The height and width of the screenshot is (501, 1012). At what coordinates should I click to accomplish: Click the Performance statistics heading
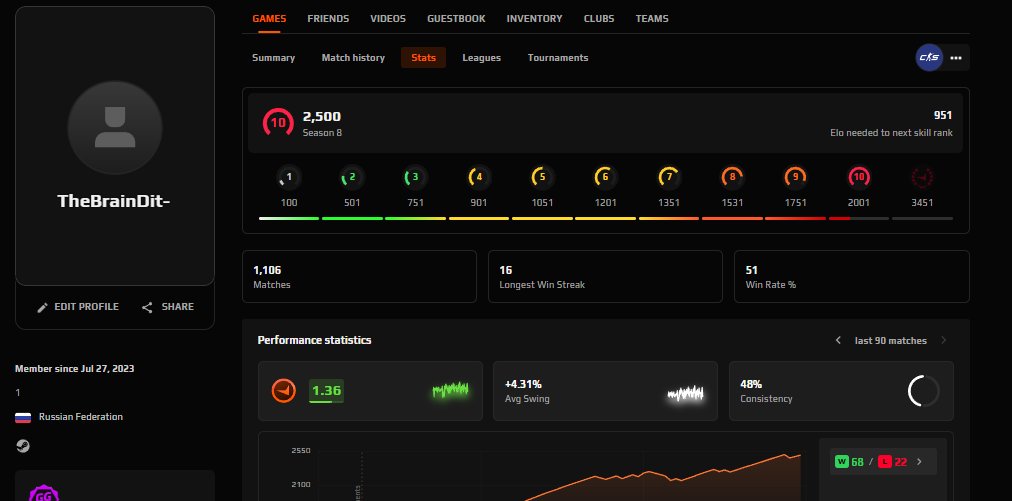coord(314,340)
